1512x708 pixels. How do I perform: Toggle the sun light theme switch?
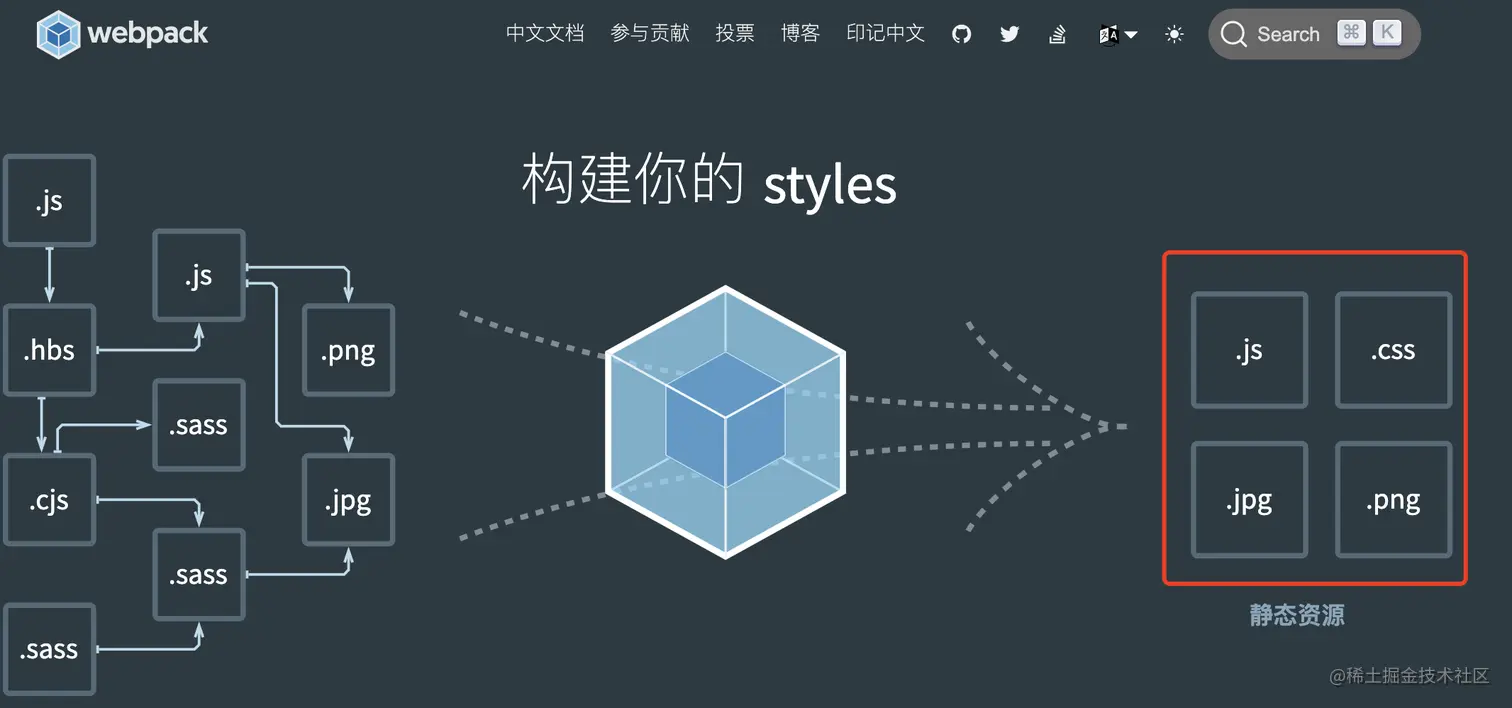1175,34
